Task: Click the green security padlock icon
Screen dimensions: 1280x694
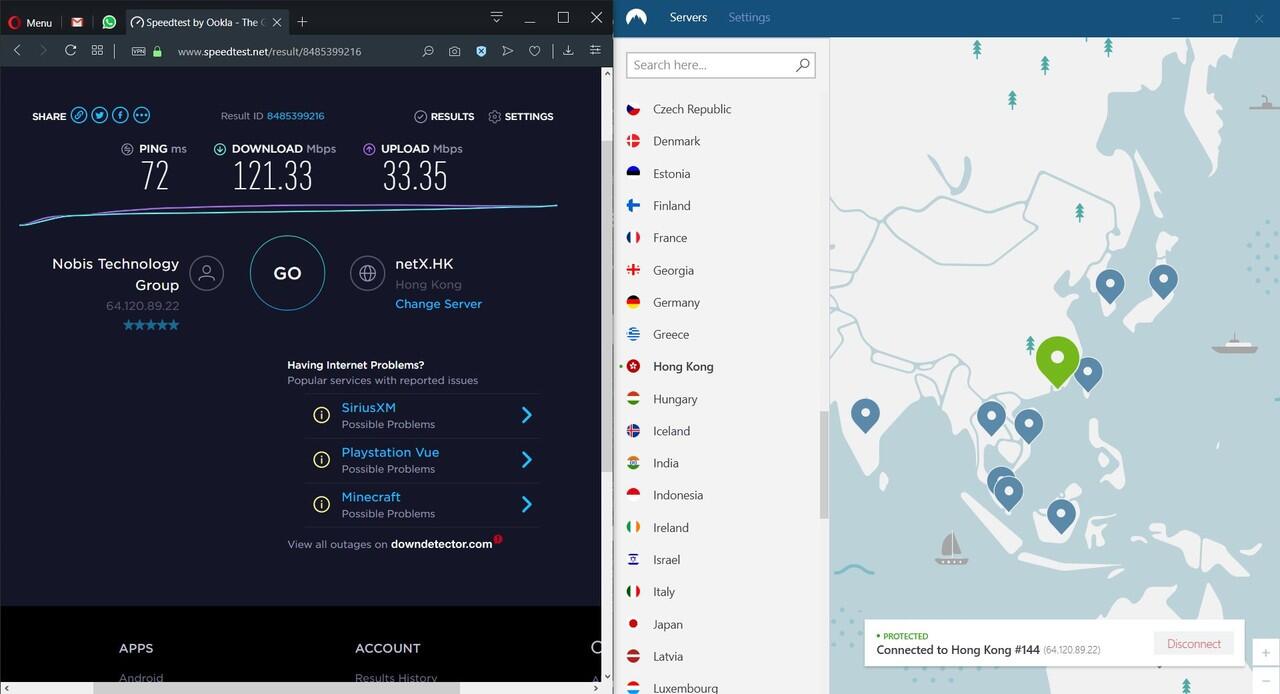Action: 157,51
